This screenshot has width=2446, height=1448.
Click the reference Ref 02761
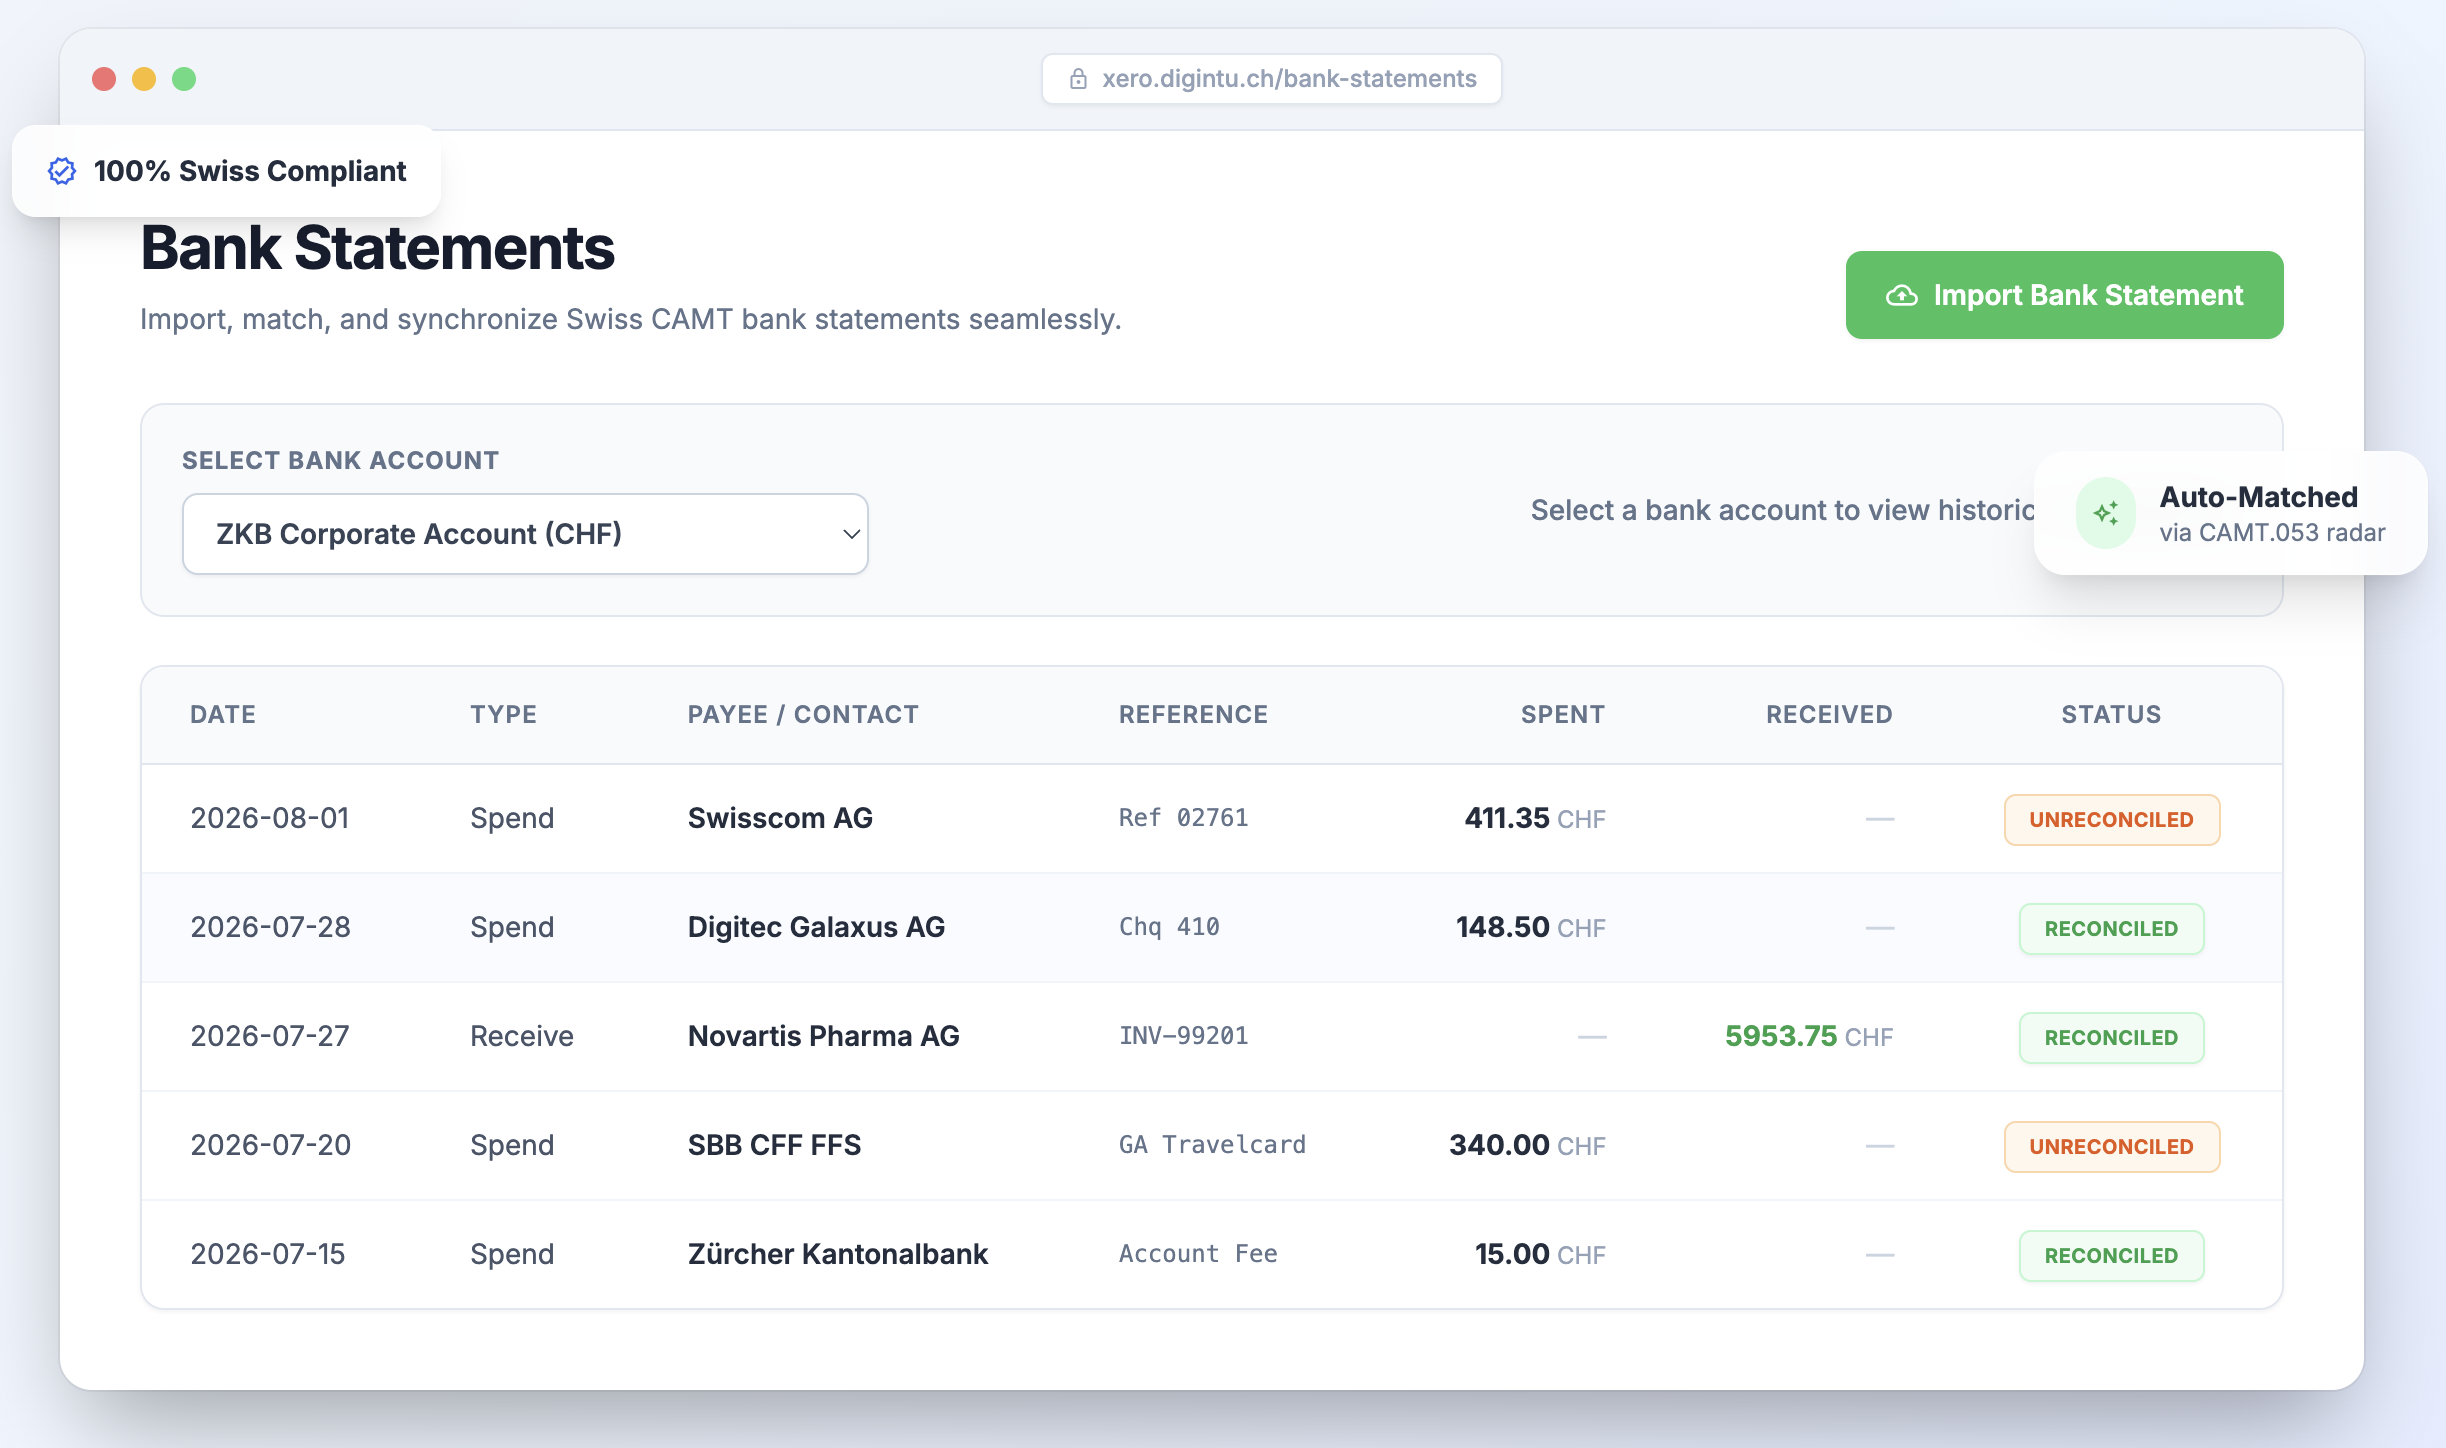(x=1183, y=818)
